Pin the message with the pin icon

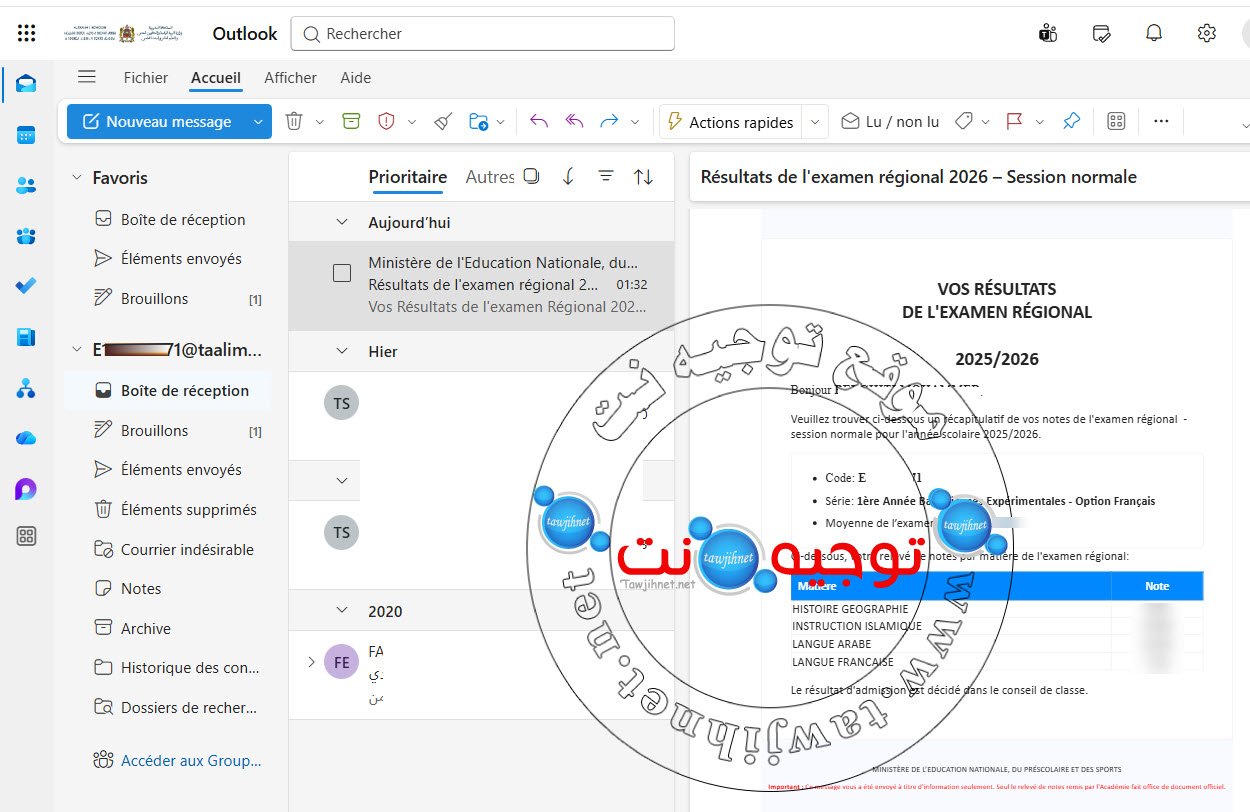[x=1071, y=121]
